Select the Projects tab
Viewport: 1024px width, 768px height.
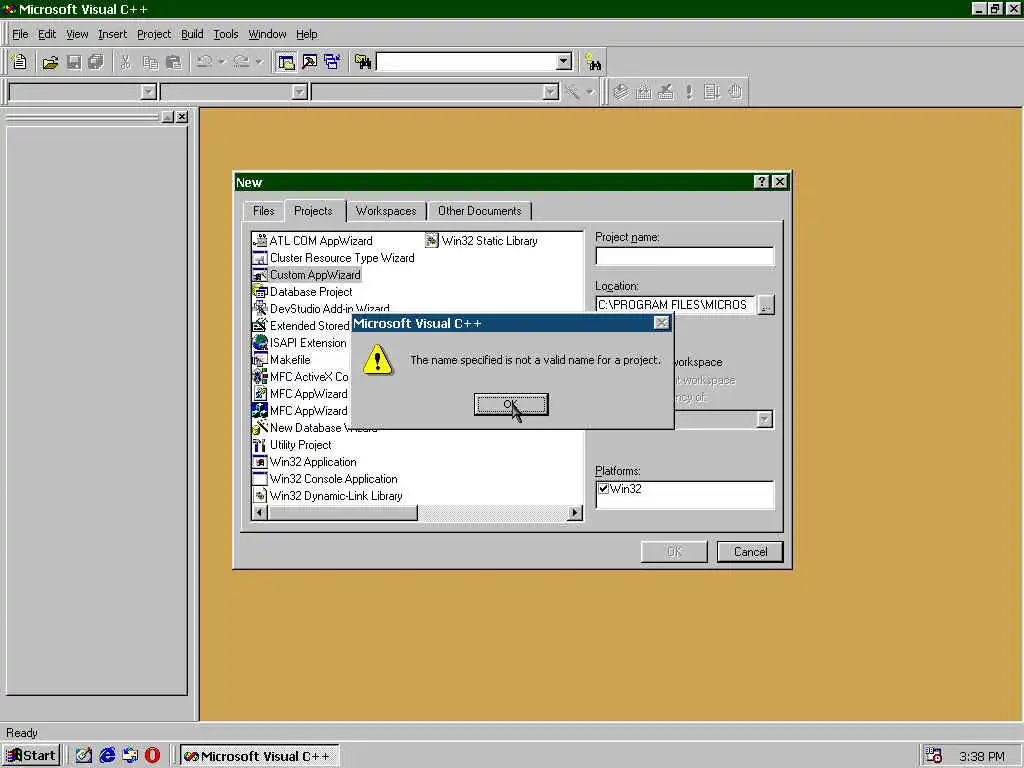pos(313,210)
